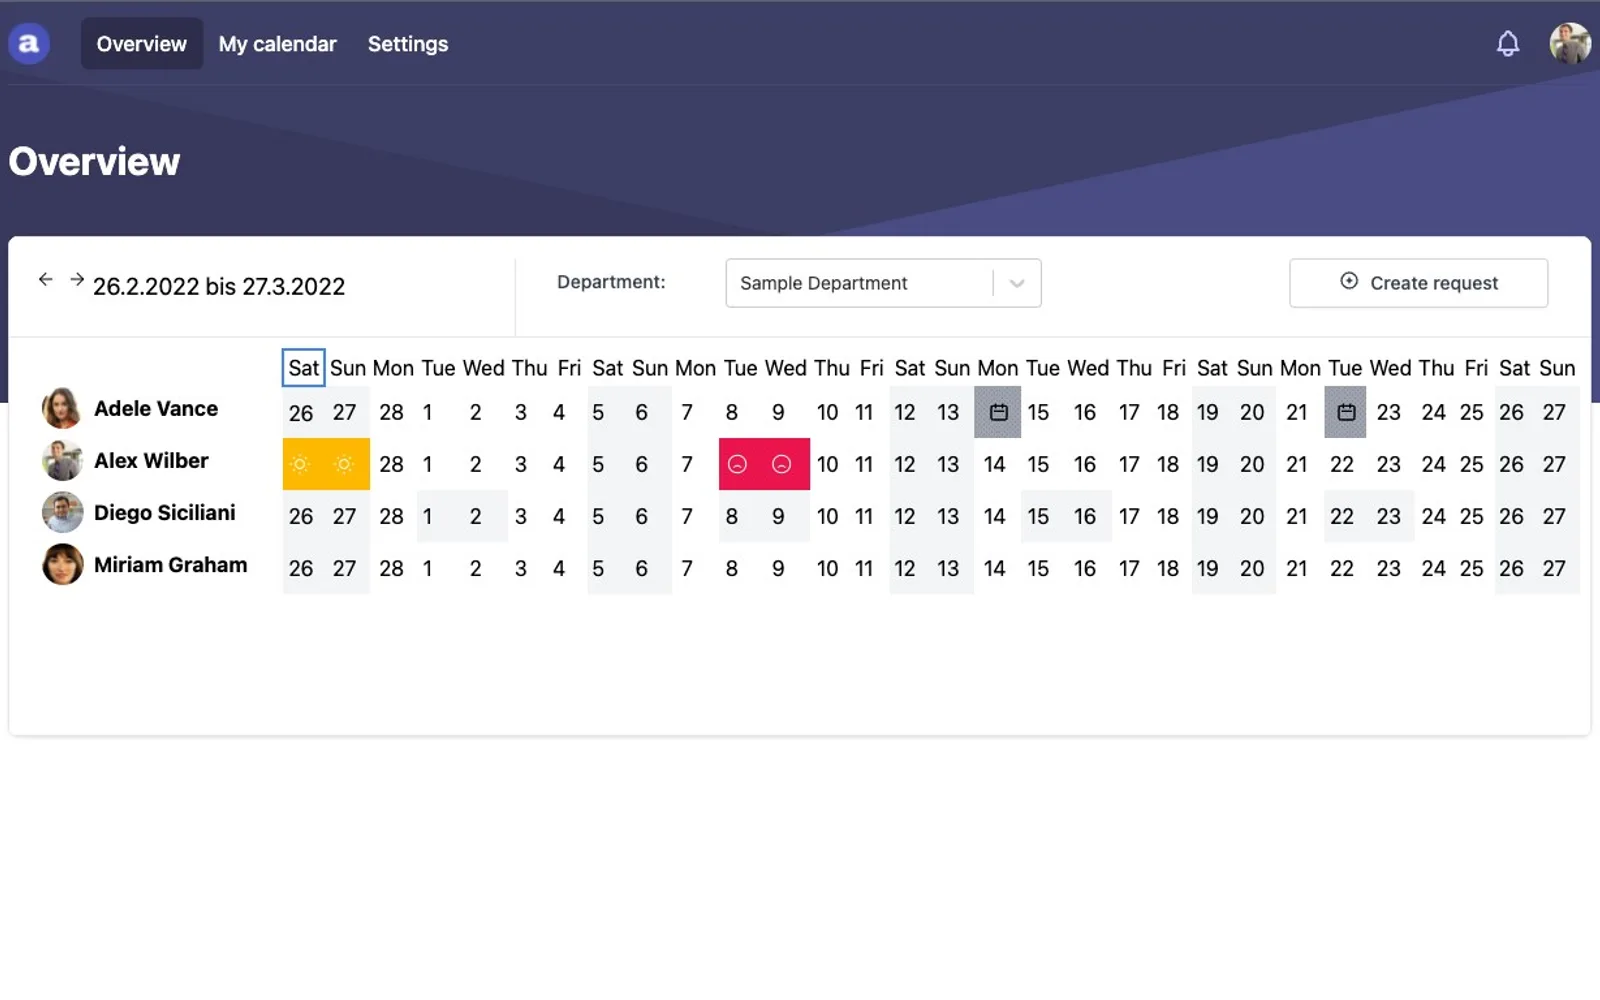
Task: Click Miriam Graham's avatar
Action: pos(62,565)
